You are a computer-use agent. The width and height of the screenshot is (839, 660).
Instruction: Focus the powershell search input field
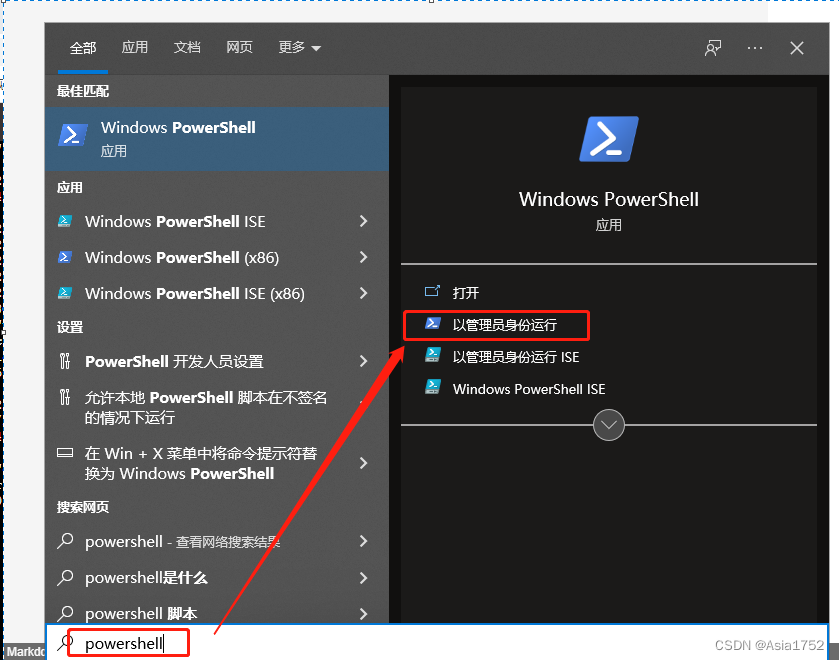[x=437, y=642]
